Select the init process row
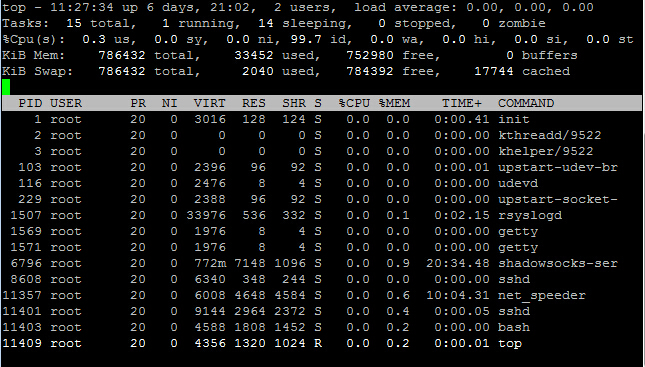 (x=322, y=119)
